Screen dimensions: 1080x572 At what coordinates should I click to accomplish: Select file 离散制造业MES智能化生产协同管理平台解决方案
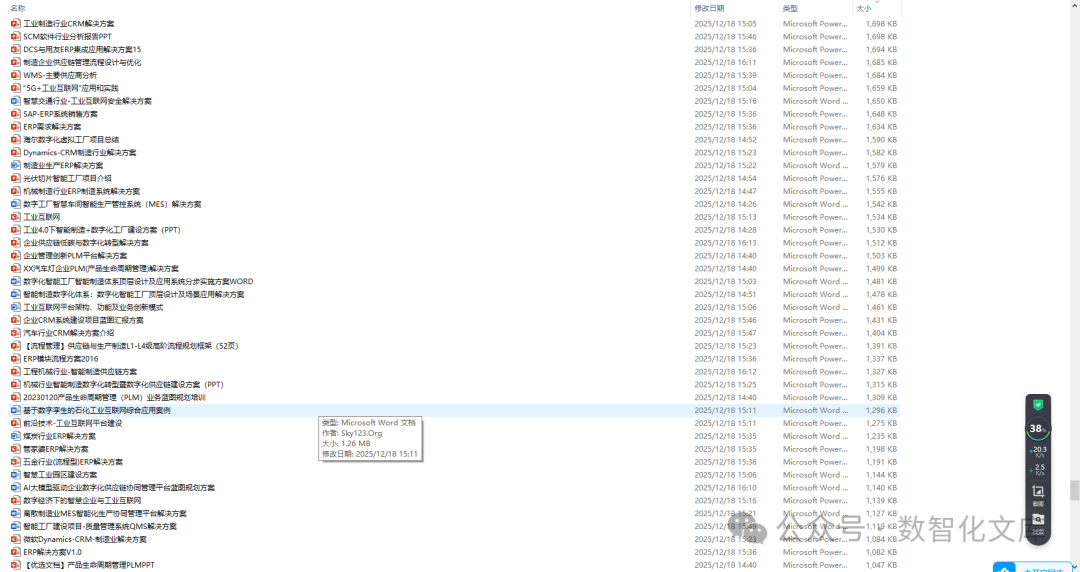105,513
